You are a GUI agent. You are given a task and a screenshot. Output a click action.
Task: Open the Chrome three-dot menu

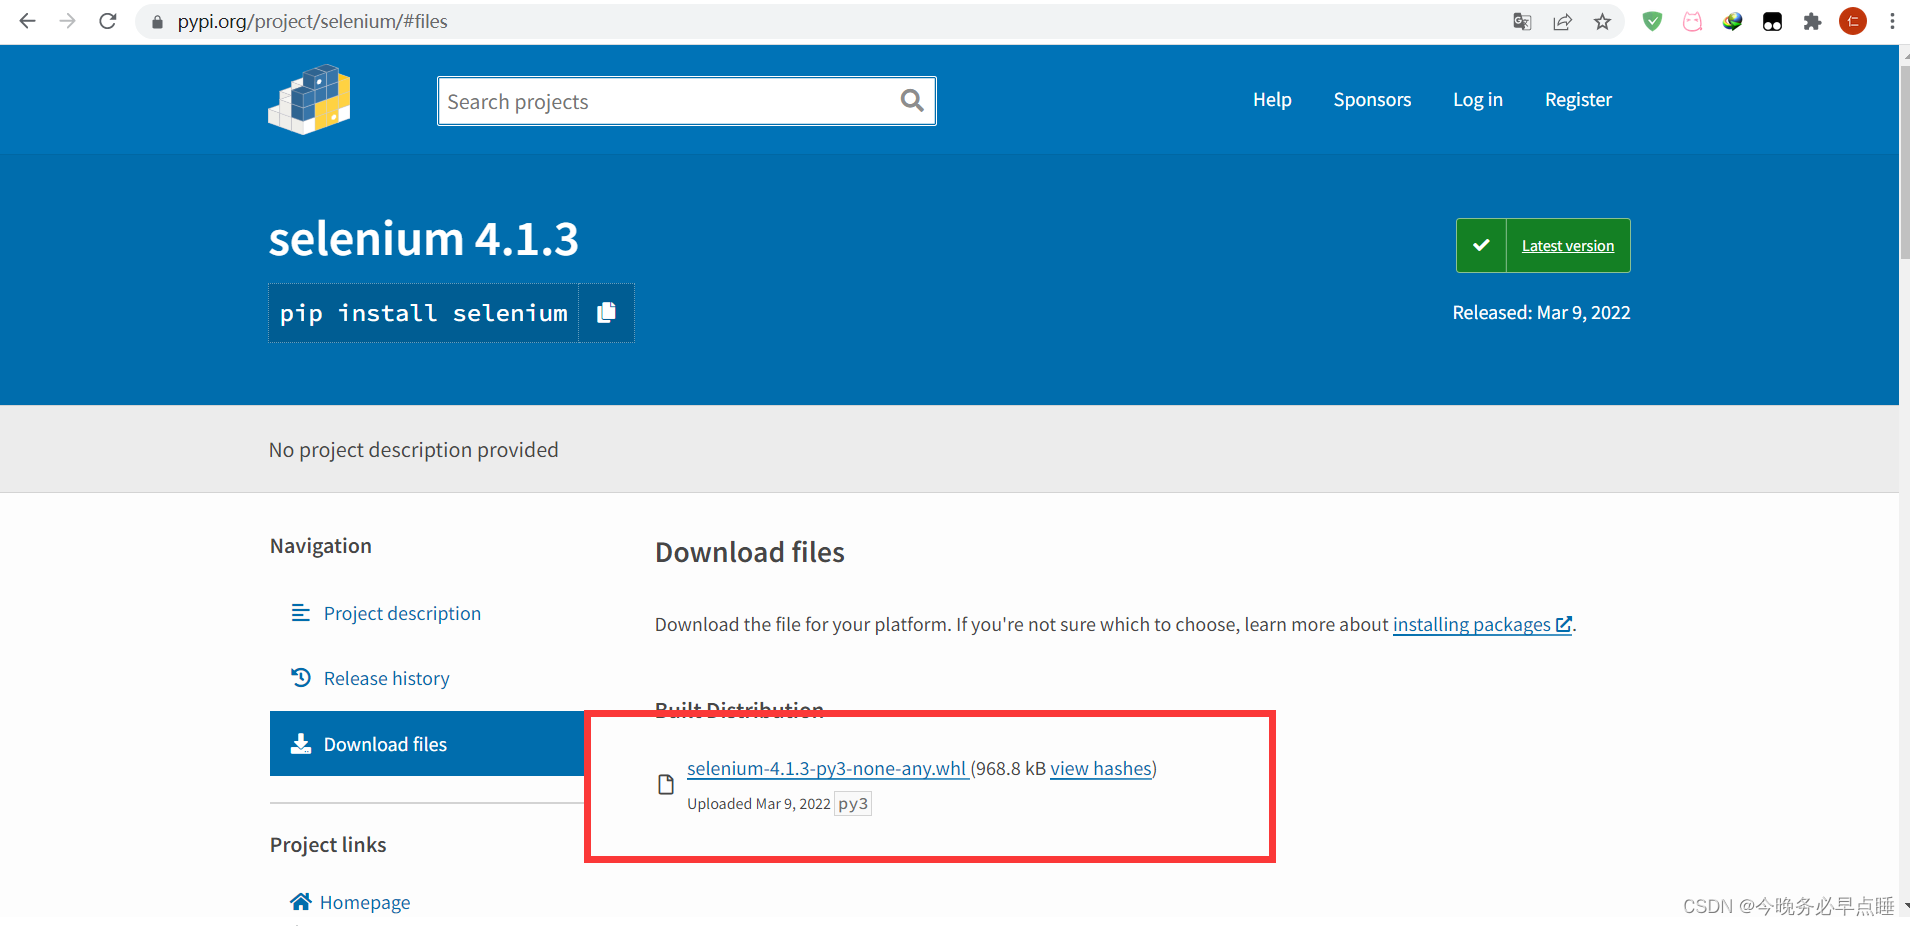[x=1892, y=21]
